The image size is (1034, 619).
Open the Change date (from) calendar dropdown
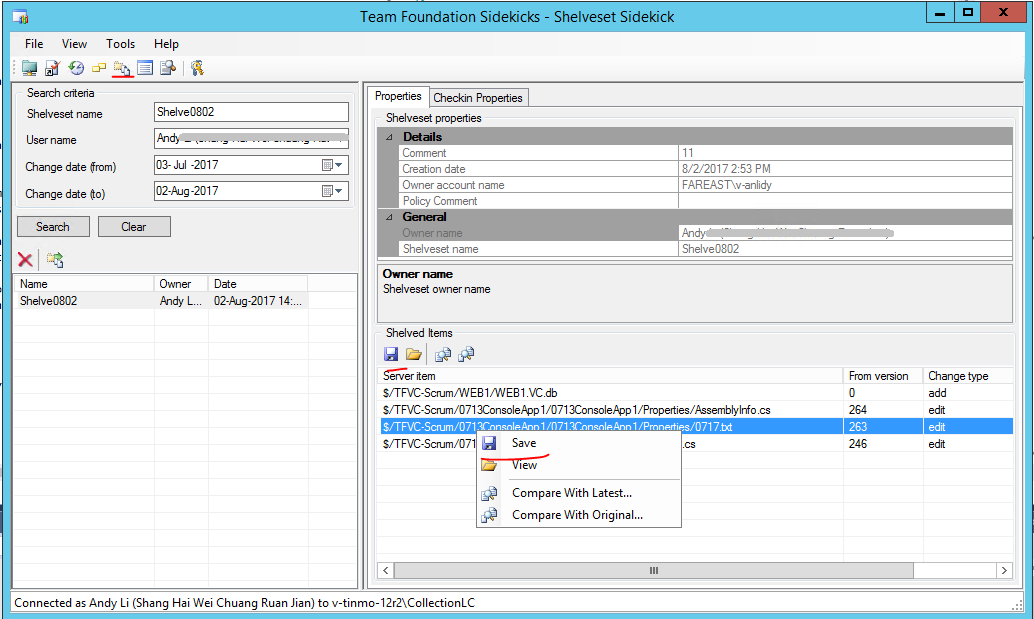point(332,165)
